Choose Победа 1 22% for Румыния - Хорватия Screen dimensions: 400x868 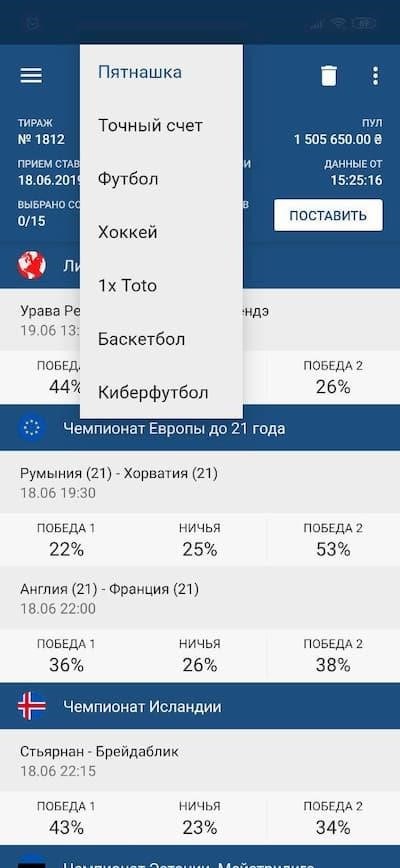point(66,540)
